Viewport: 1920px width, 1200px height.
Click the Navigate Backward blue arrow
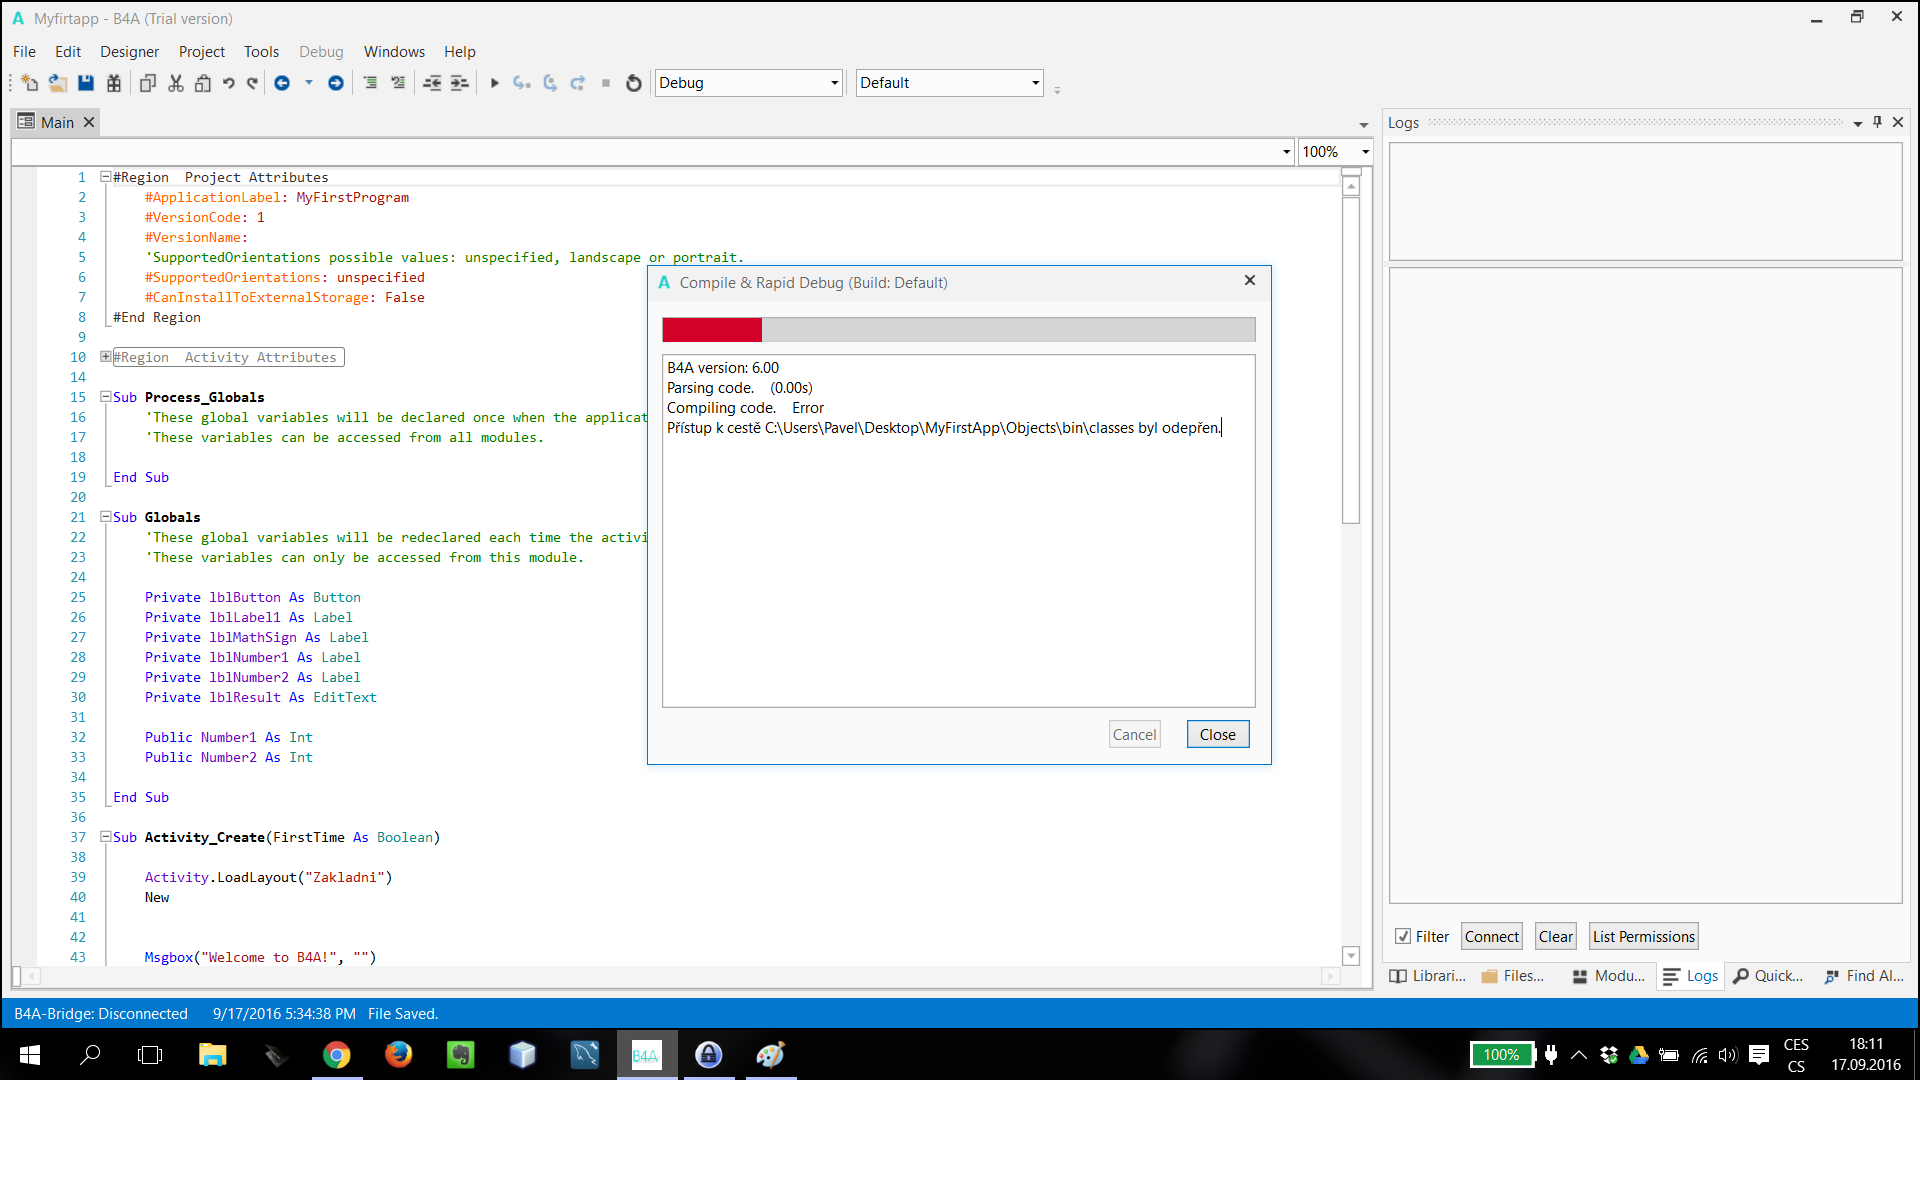pos(282,83)
